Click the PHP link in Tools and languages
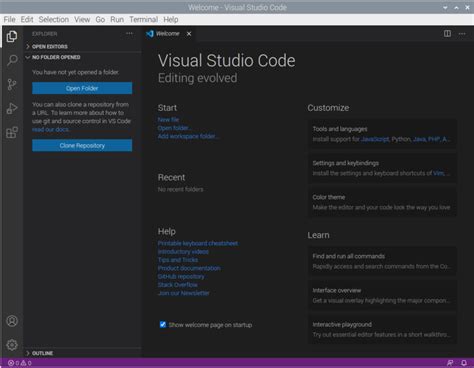474x368 pixels. point(434,139)
